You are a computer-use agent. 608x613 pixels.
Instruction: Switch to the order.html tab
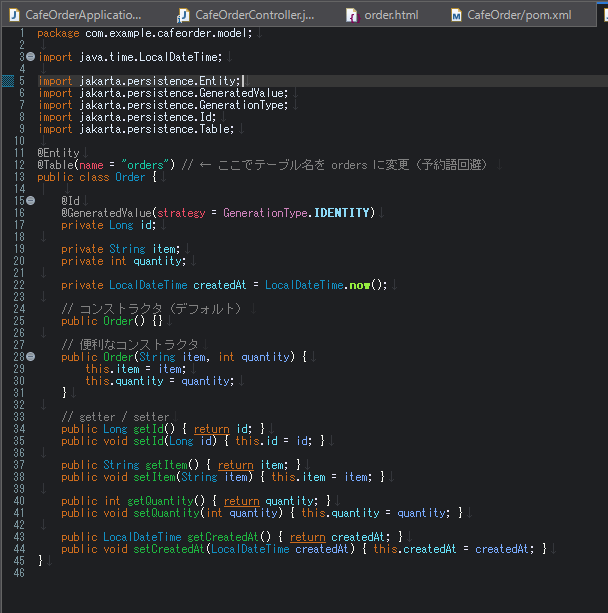click(x=389, y=15)
